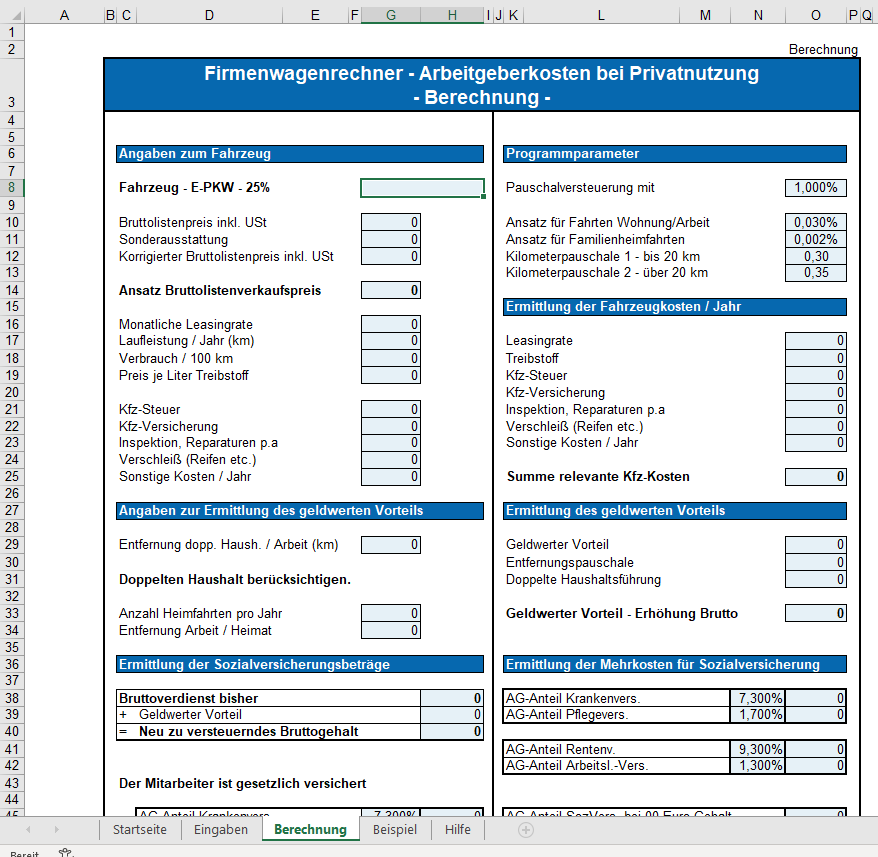Click the Entfernung dopp. Haush. / Arbeit value cell
878x857 pixels.
(x=391, y=544)
